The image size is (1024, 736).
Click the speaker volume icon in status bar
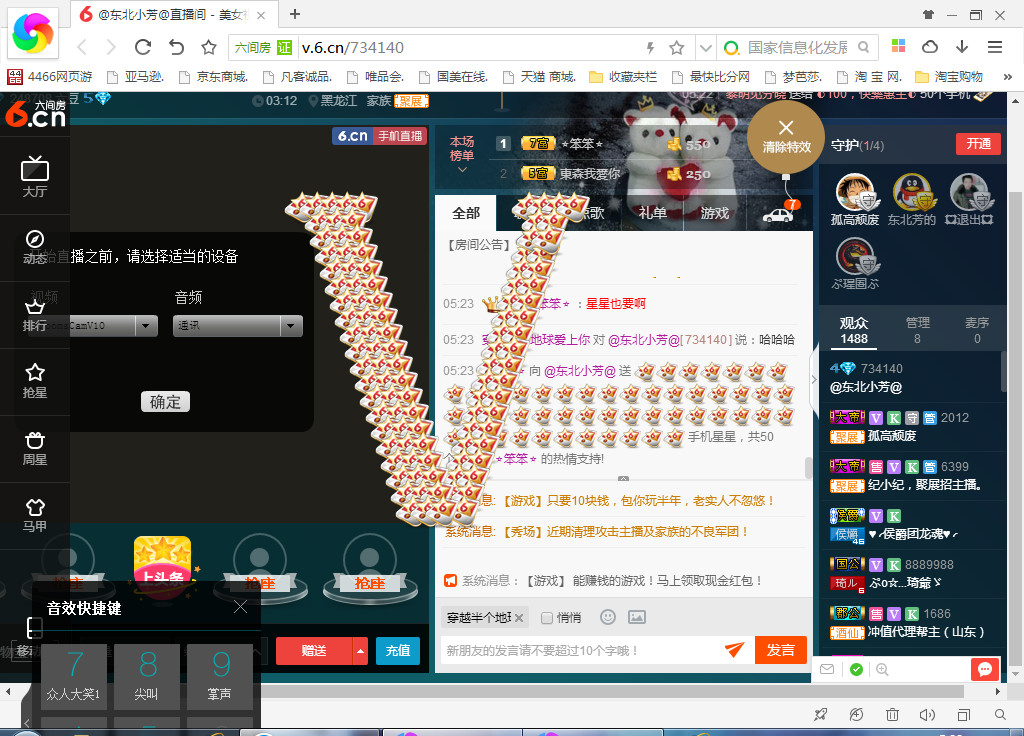click(x=927, y=715)
